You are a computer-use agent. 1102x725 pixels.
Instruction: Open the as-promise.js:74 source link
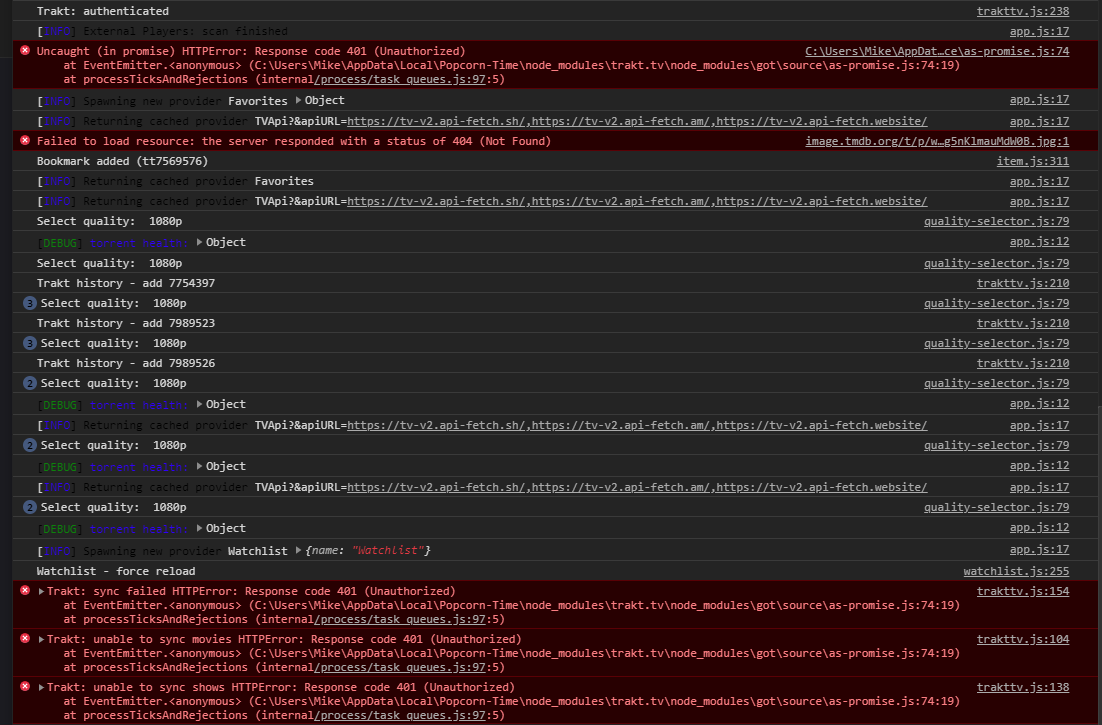(x=937, y=51)
